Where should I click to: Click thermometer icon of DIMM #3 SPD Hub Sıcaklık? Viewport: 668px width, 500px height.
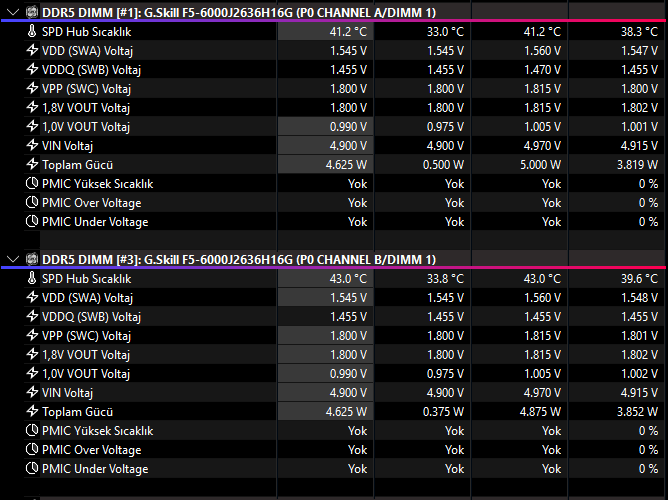coord(32,278)
